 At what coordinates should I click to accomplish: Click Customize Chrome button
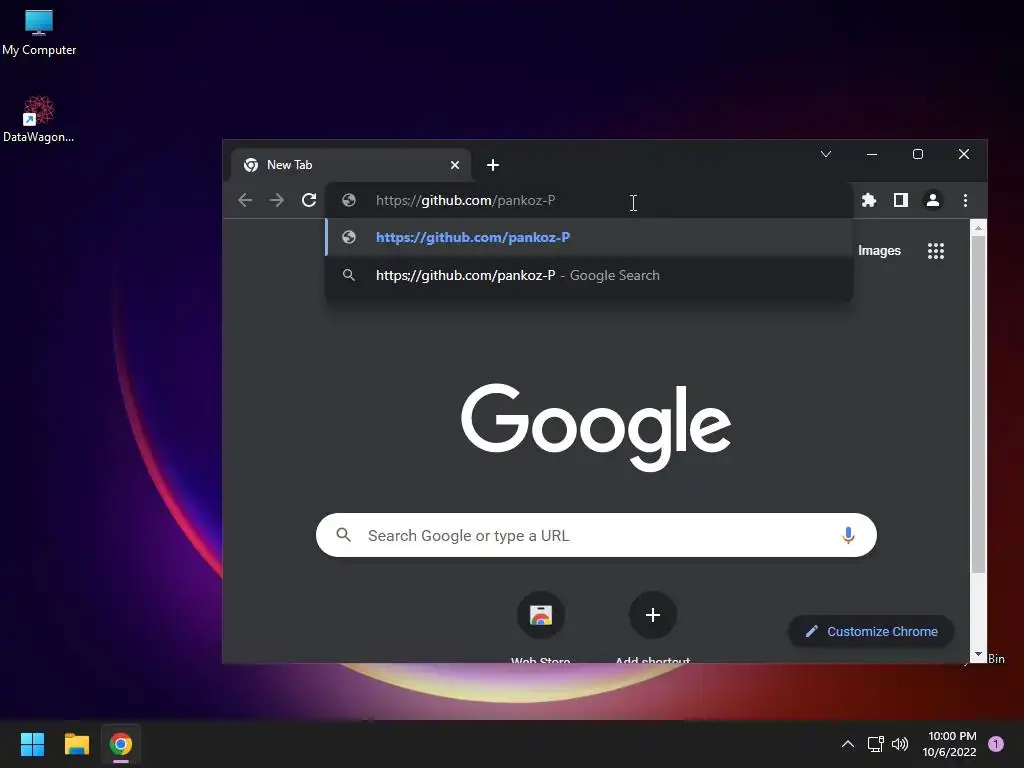871,632
